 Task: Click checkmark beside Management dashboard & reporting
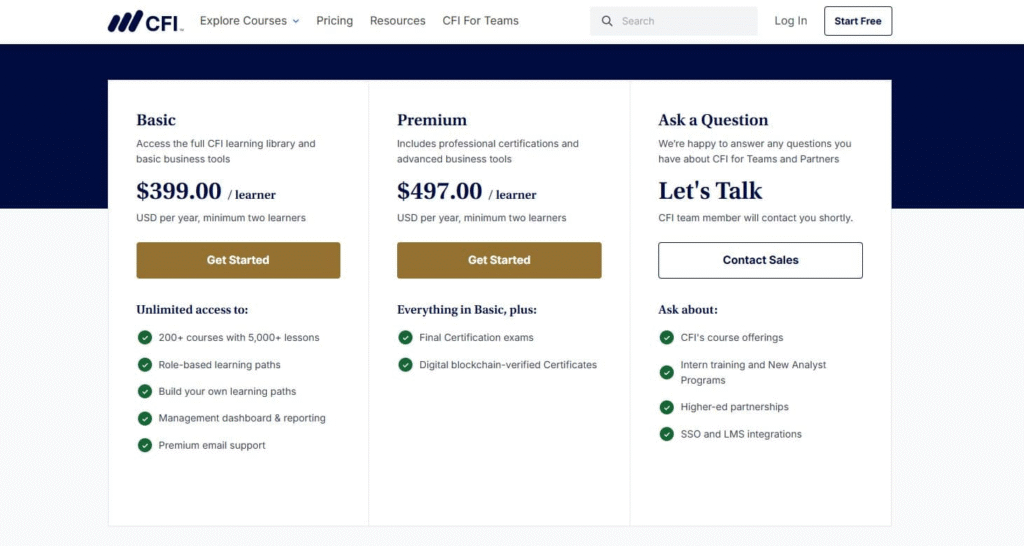coord(144,418)
